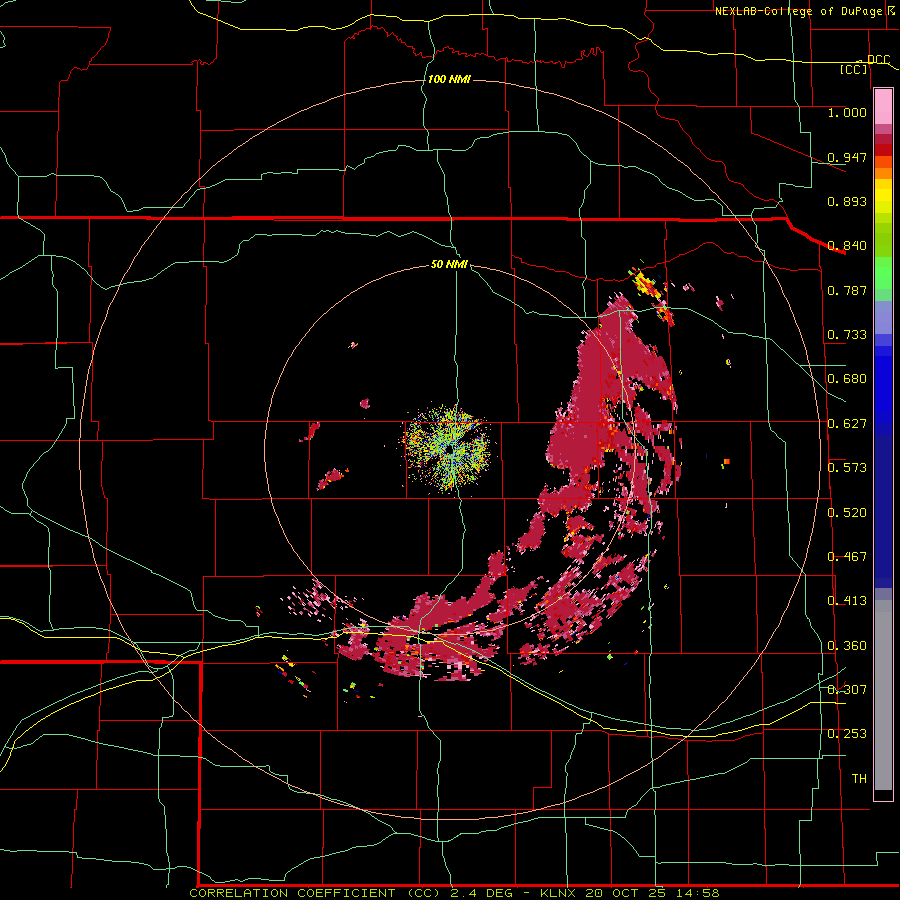900x900 pixels.
Task: Click the 50 NMI range ring label
Action: pyautogui.click(x=449, y=264)
